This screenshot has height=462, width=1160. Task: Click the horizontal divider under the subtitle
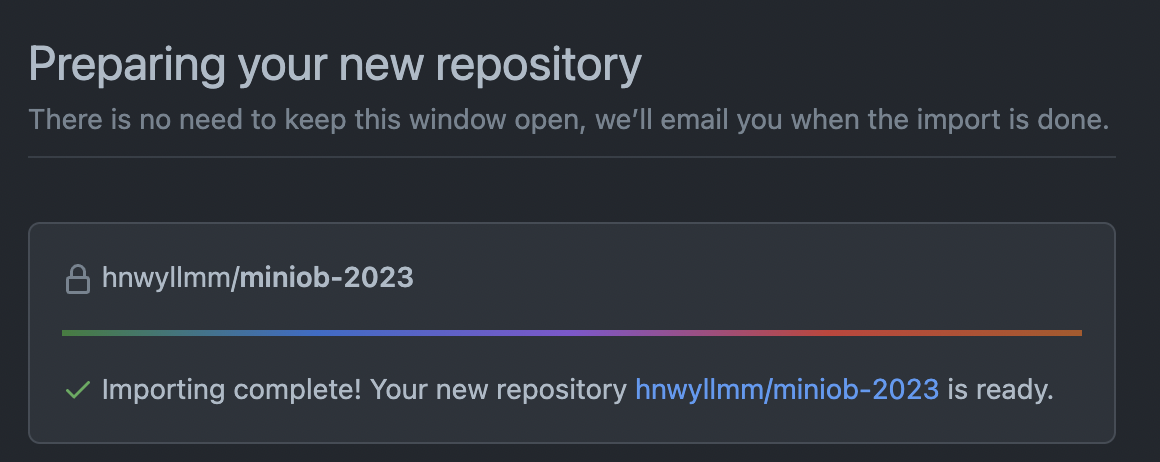tap(572, 157)
